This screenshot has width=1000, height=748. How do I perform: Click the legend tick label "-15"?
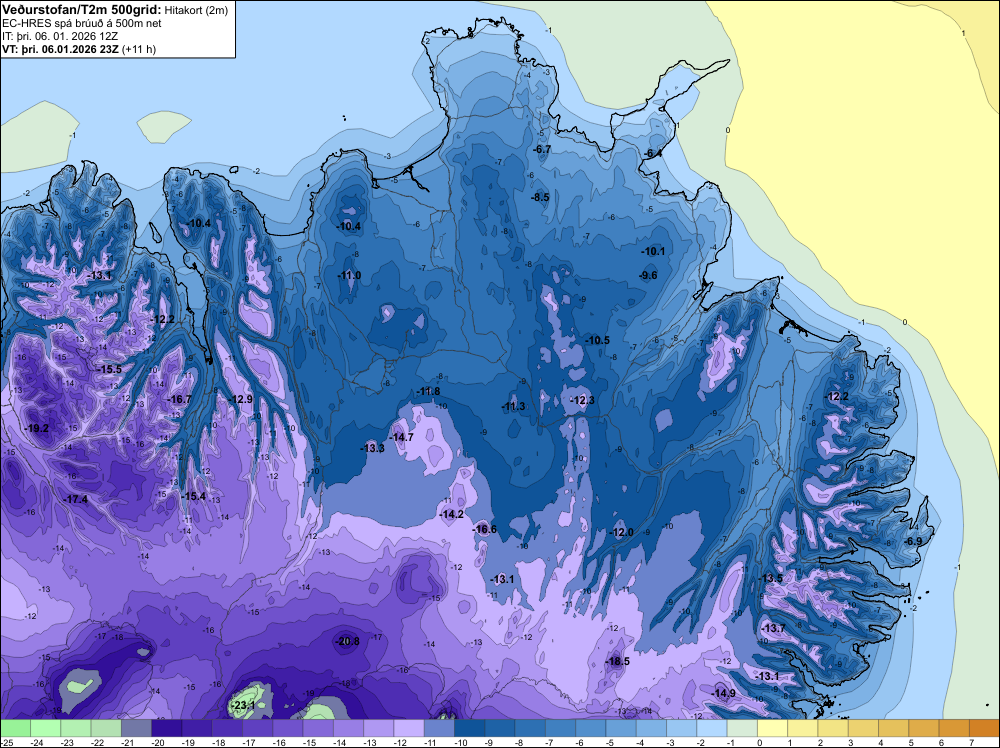(x=309, y=742)
